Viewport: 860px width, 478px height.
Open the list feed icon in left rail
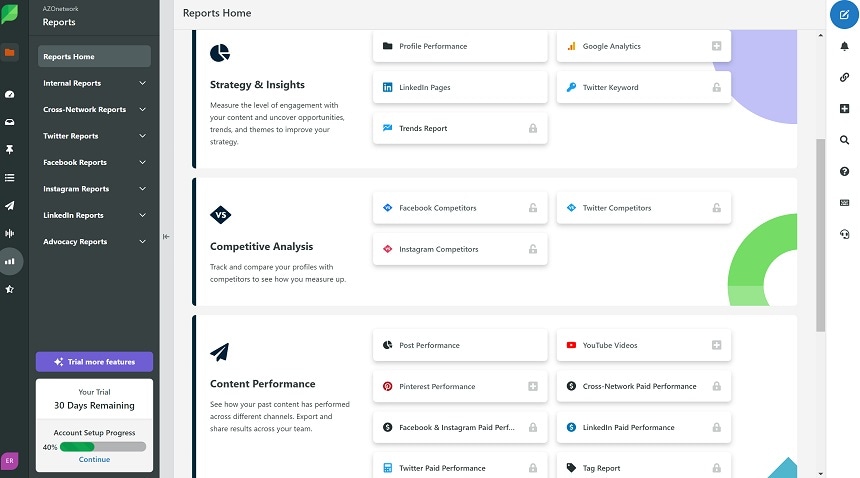(9, 178)
